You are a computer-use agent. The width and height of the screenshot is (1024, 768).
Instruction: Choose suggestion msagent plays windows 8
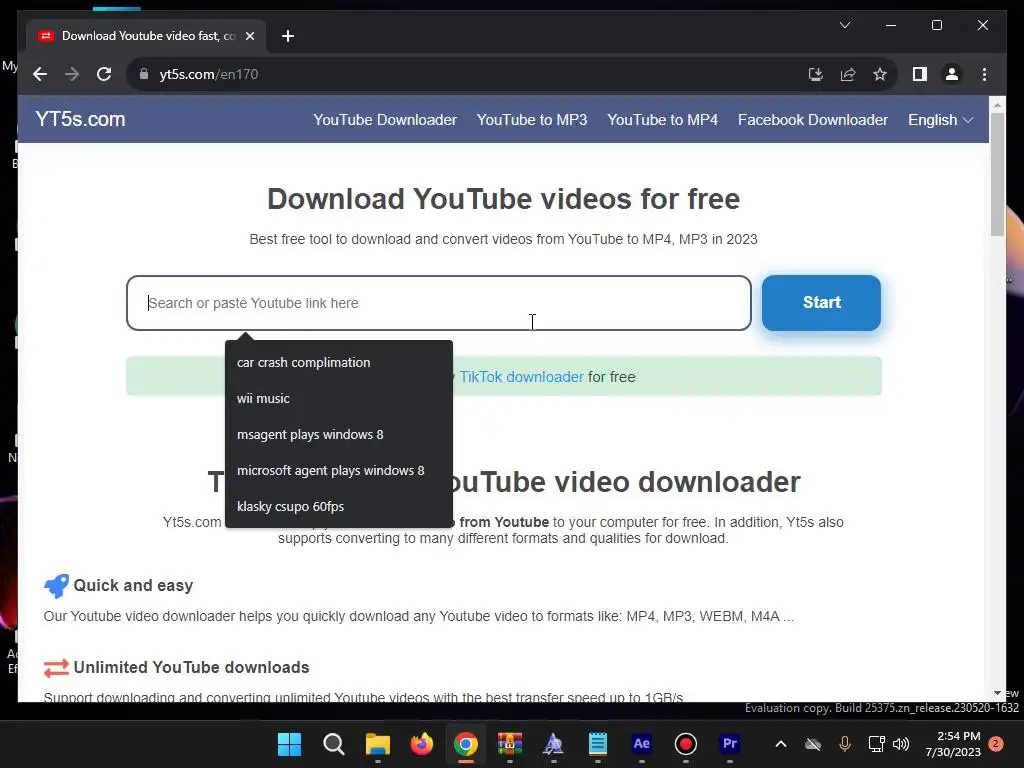tap(338, 434)
